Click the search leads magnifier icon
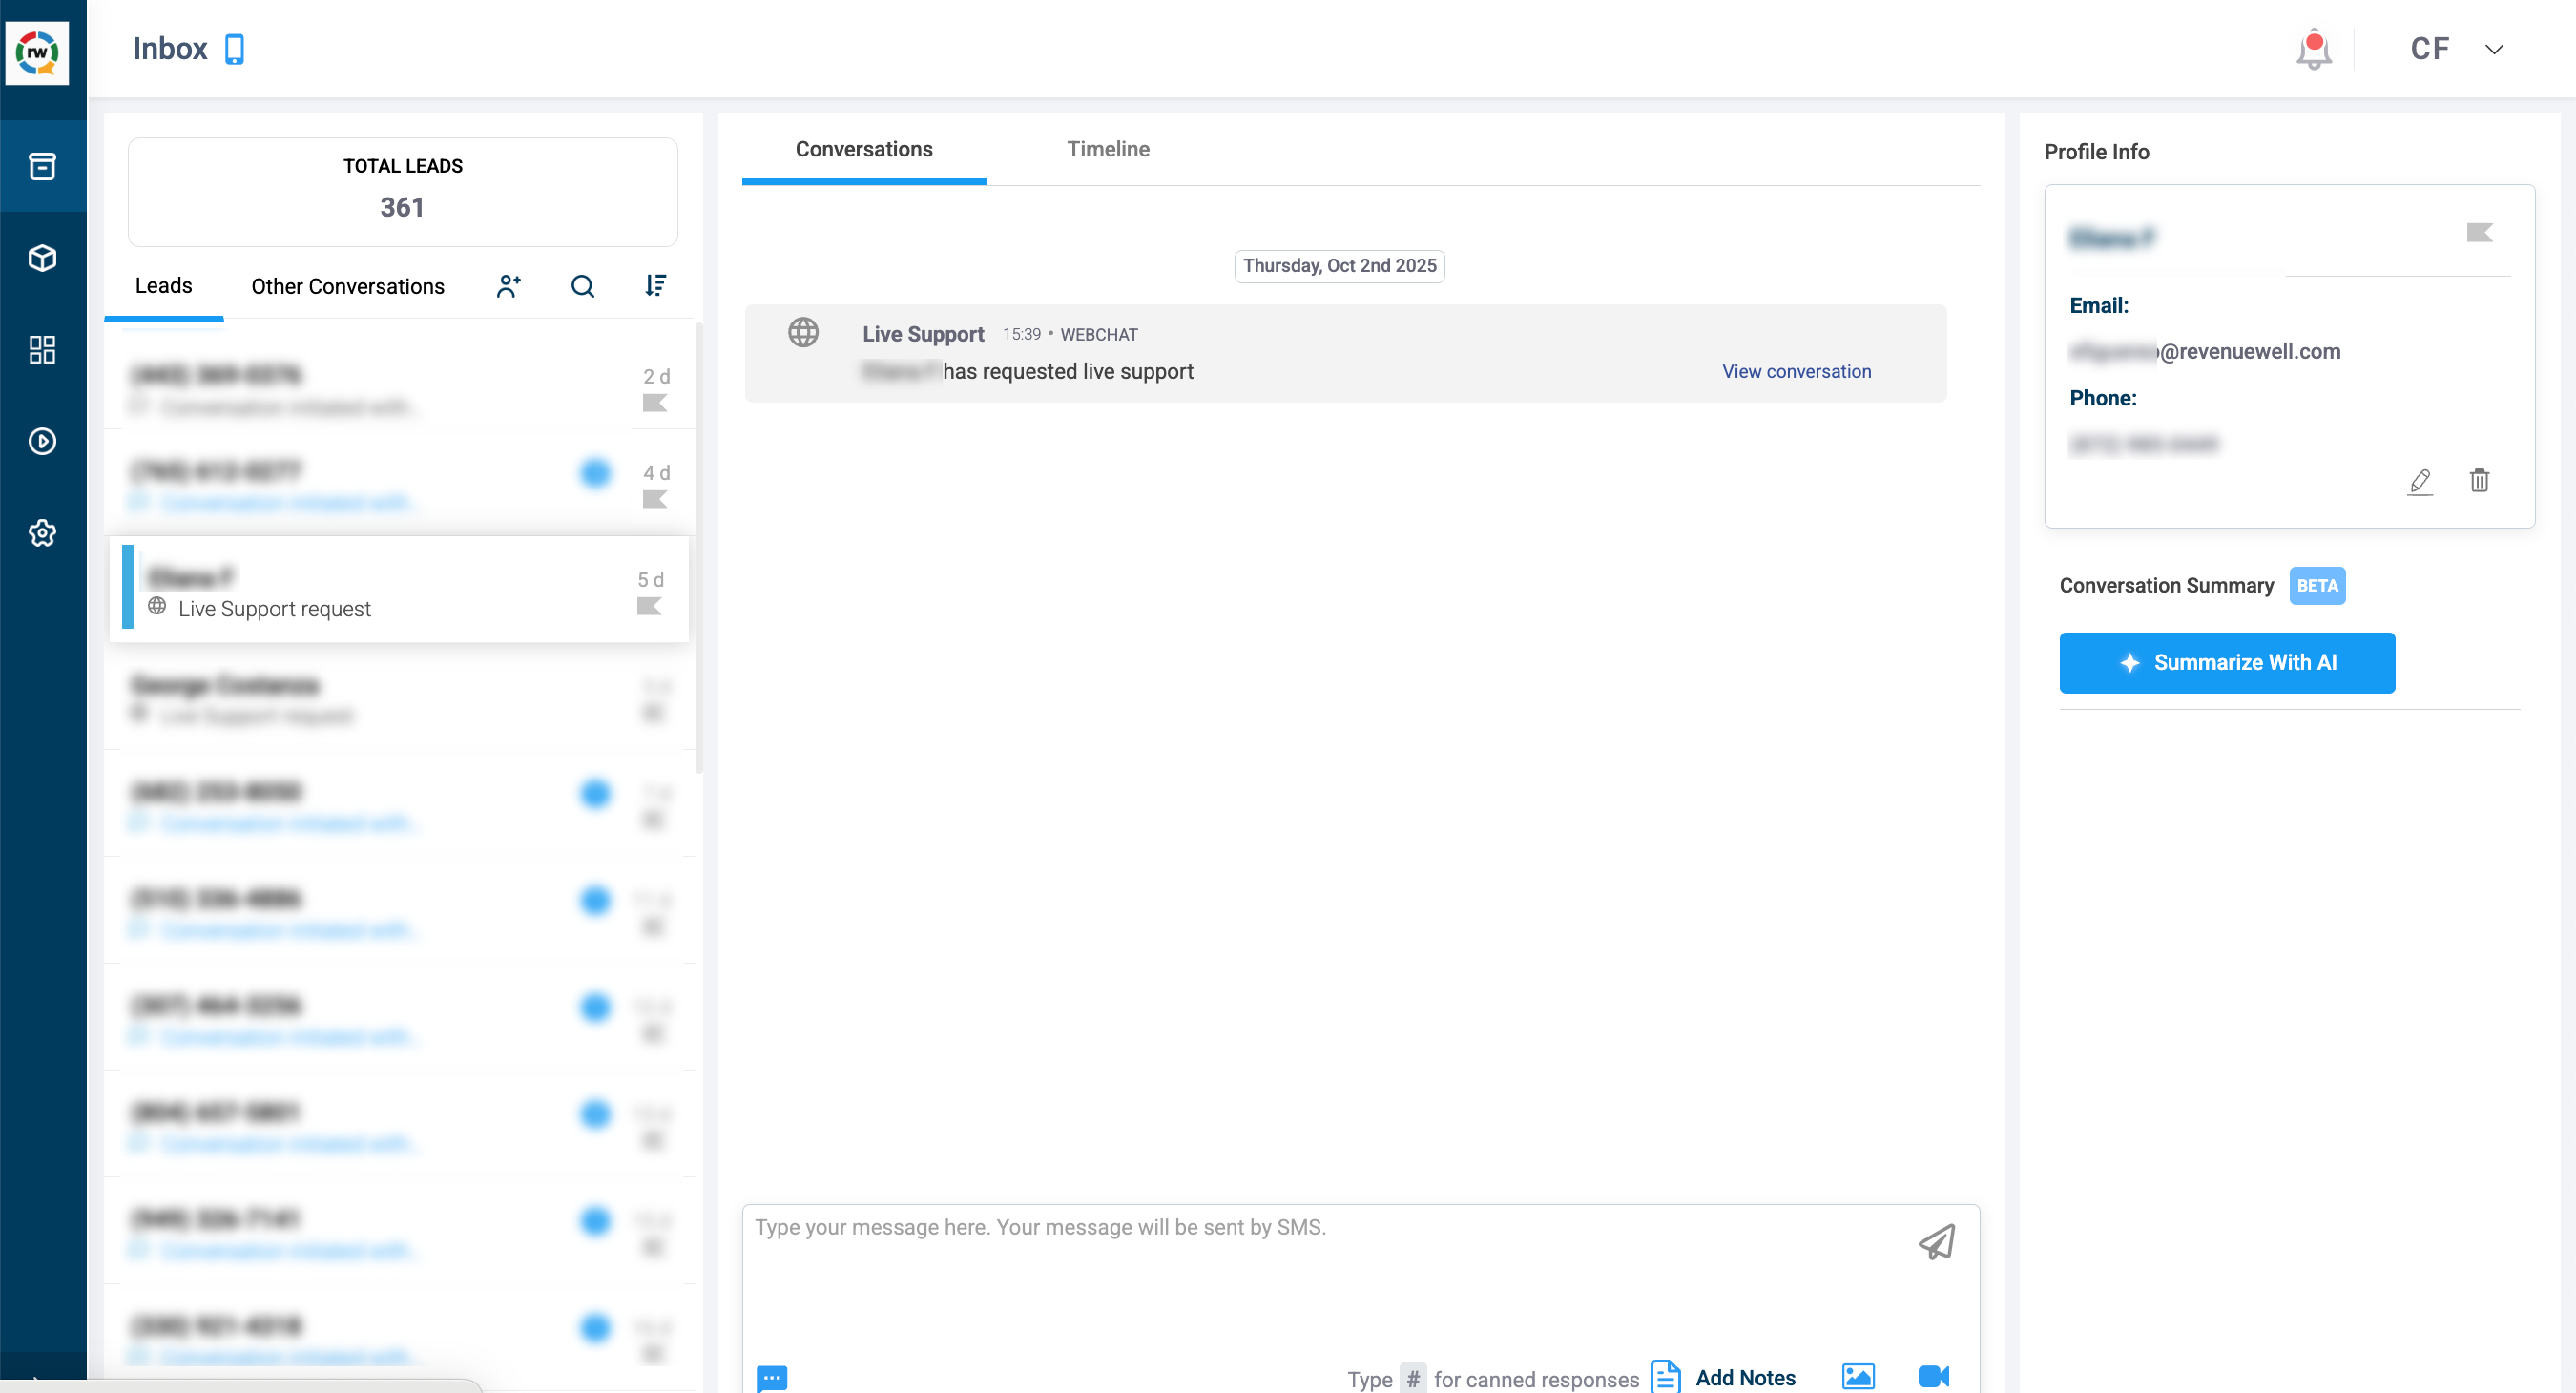 pyautogui.click(x=582, y=286)
